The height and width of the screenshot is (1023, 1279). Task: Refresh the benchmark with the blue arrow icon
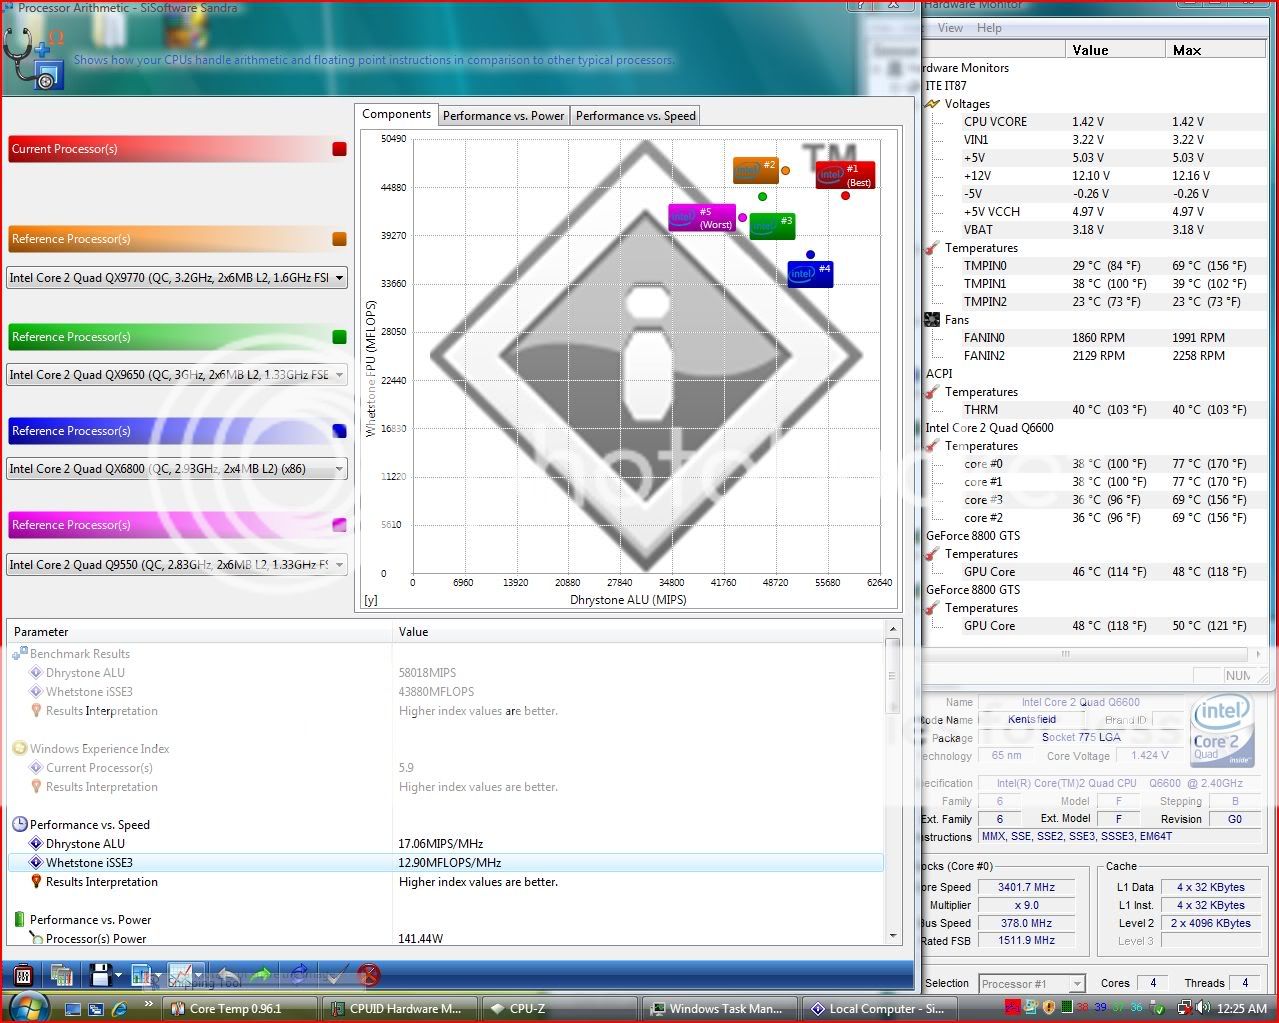pyautogui.click(x=298, y=974)
